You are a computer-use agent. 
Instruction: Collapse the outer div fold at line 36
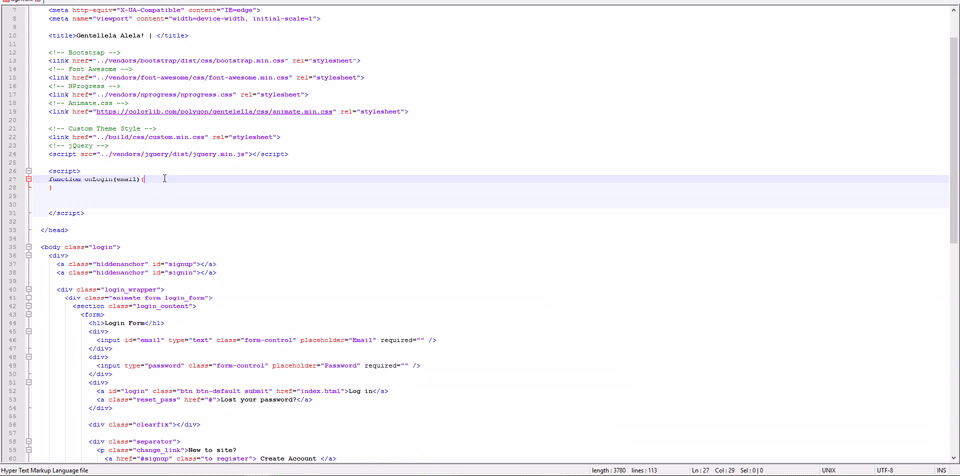(x=29, y=255)
